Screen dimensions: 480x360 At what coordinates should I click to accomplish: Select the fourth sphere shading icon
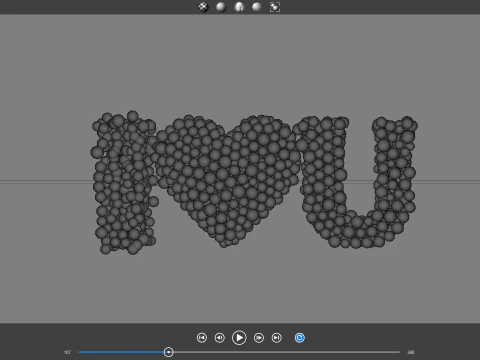tap(257, 7)
